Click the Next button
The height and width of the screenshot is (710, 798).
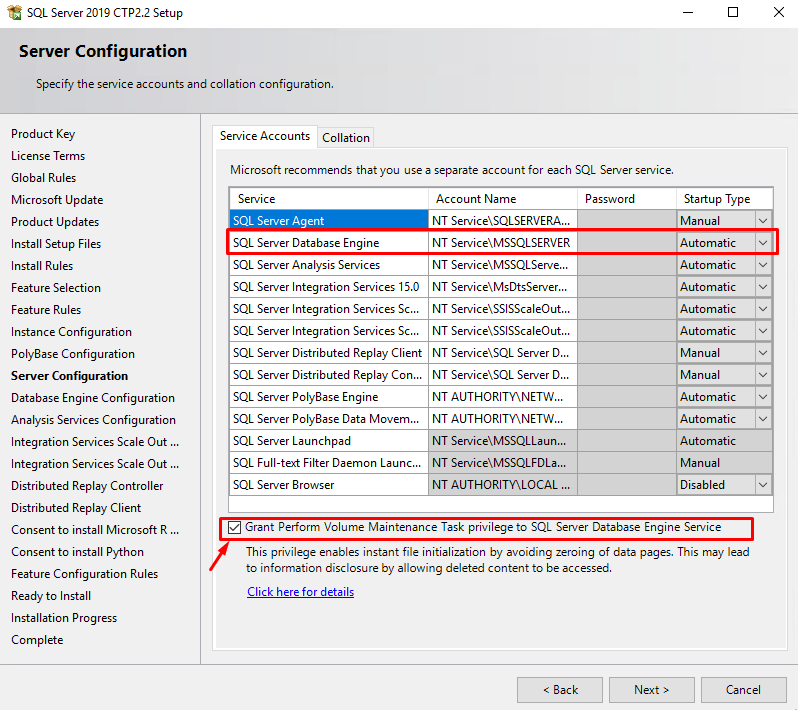point(651,690)
